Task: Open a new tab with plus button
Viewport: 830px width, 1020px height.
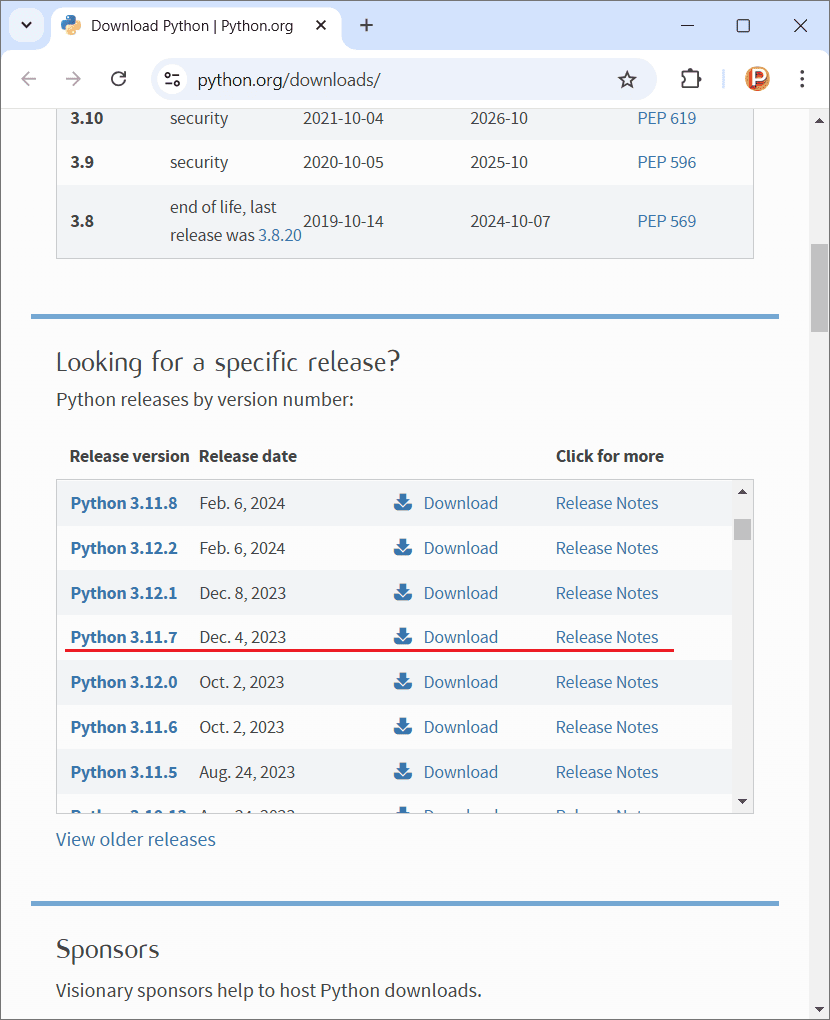Action: tap(367, 25)
